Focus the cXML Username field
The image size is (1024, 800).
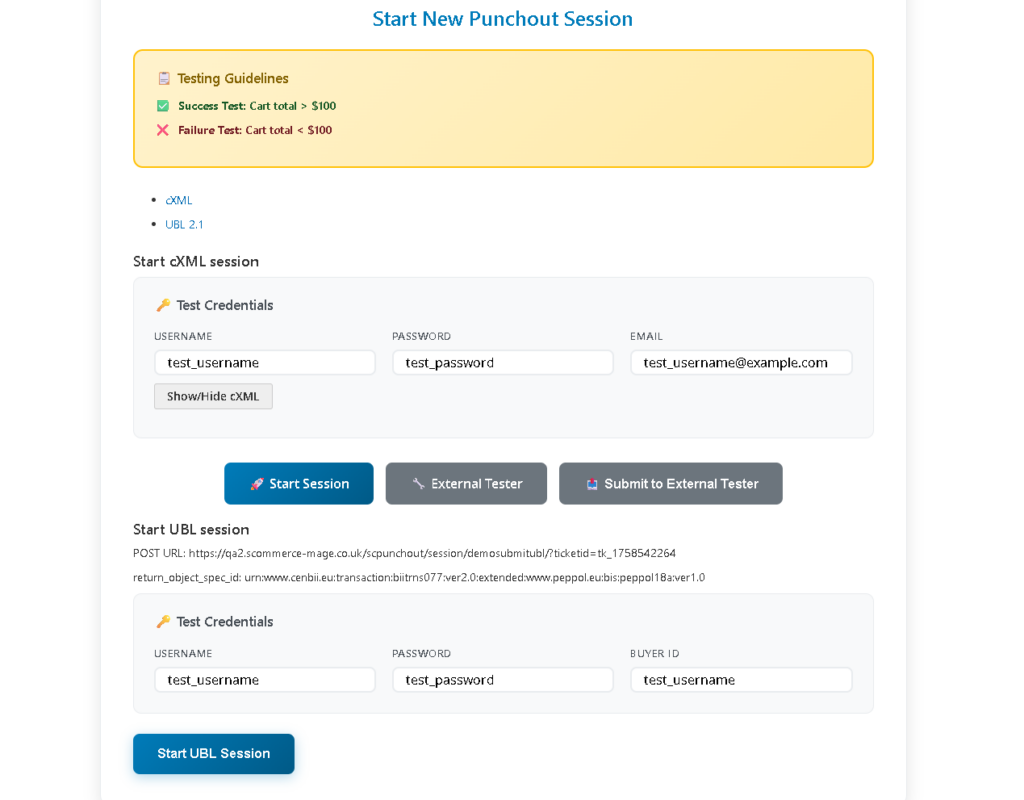265,363
